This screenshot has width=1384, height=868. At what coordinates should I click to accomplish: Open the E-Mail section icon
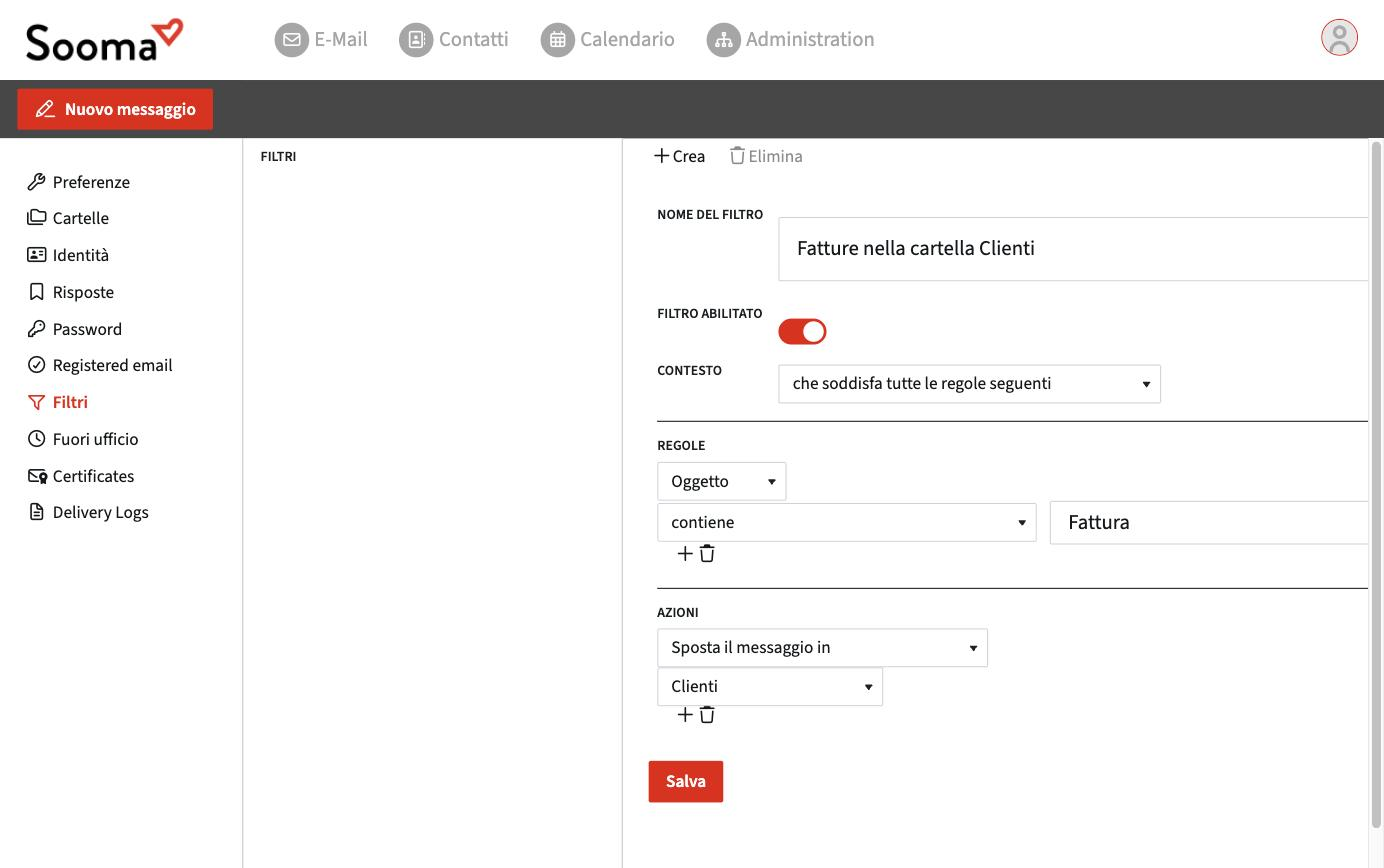coord(292,40)
